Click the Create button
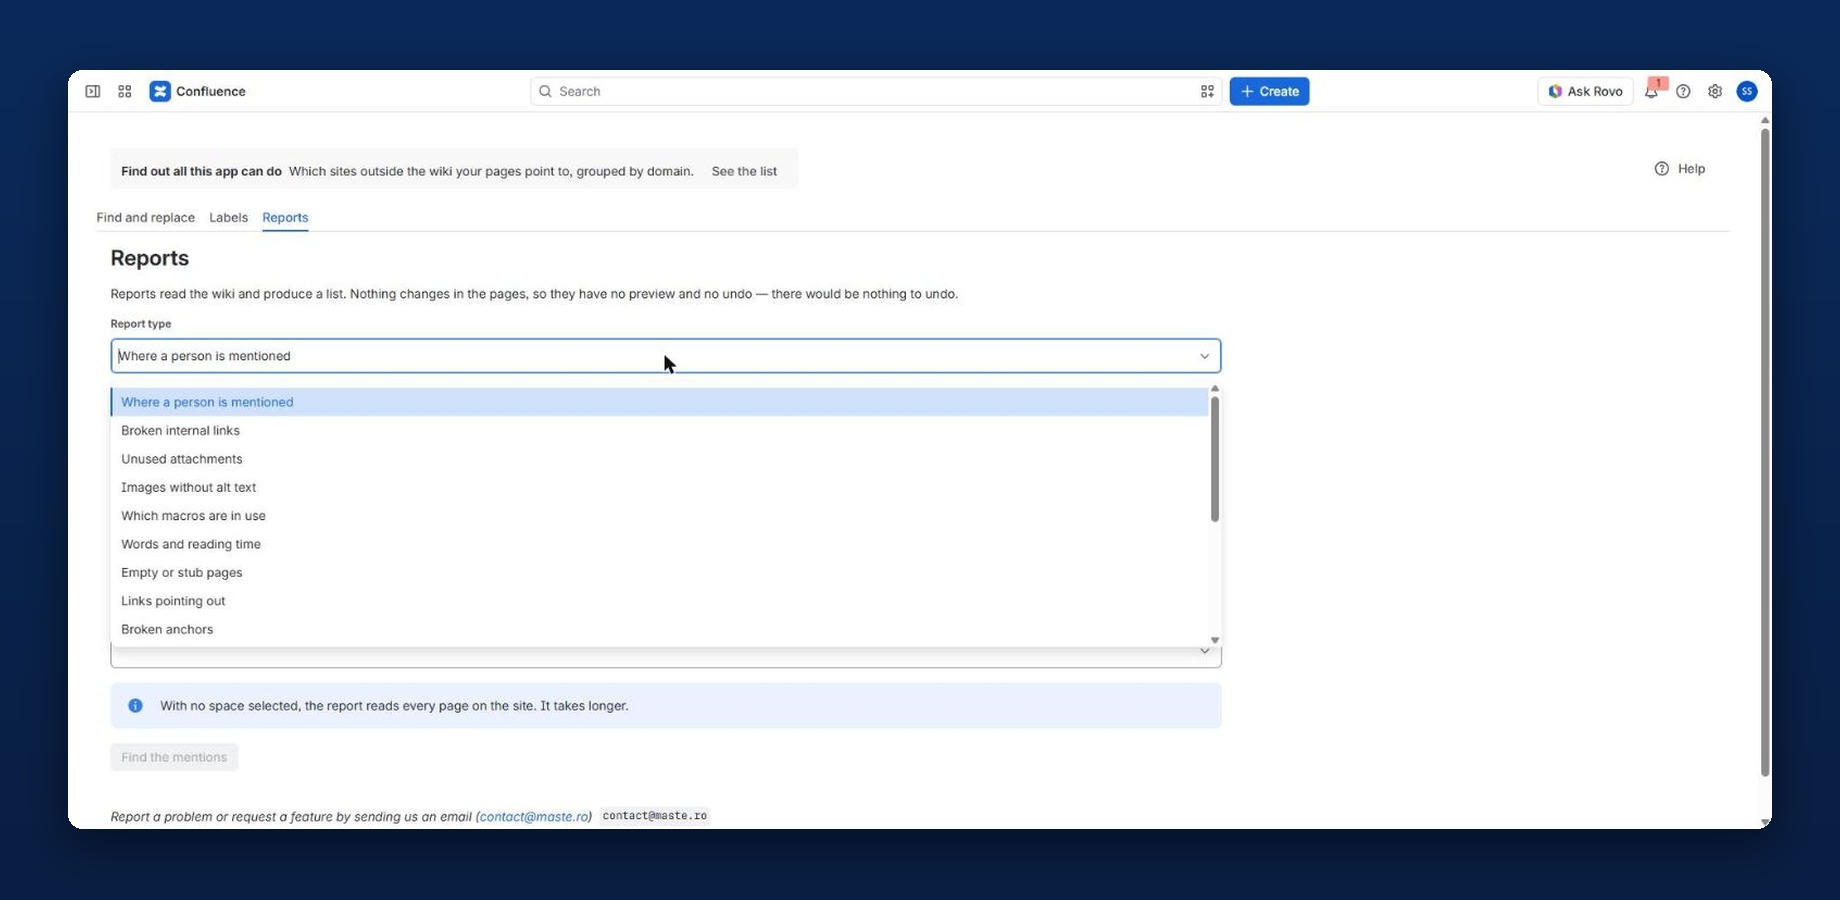 1269,91
